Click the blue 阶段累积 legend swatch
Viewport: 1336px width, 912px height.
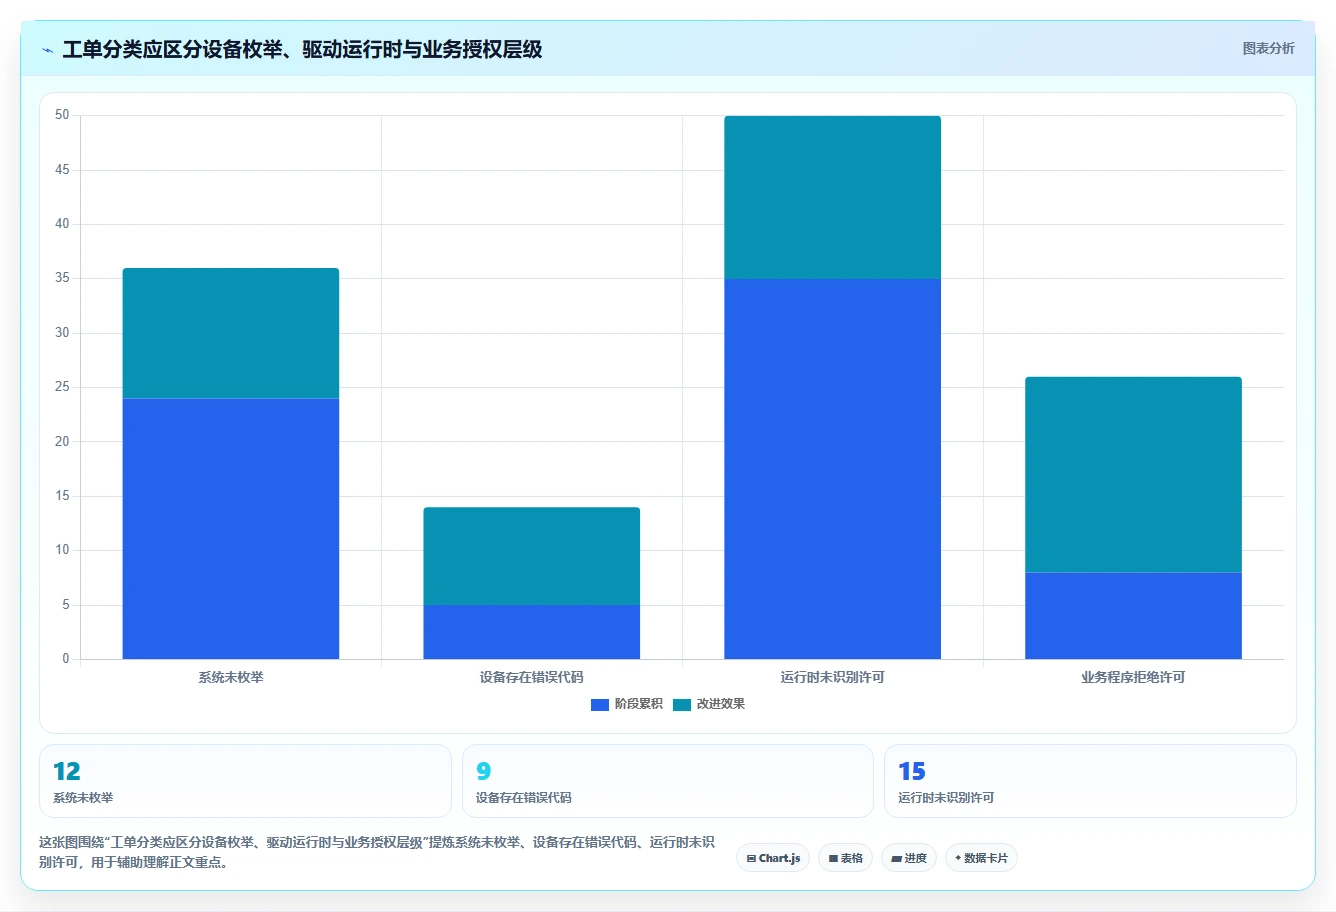600,705
